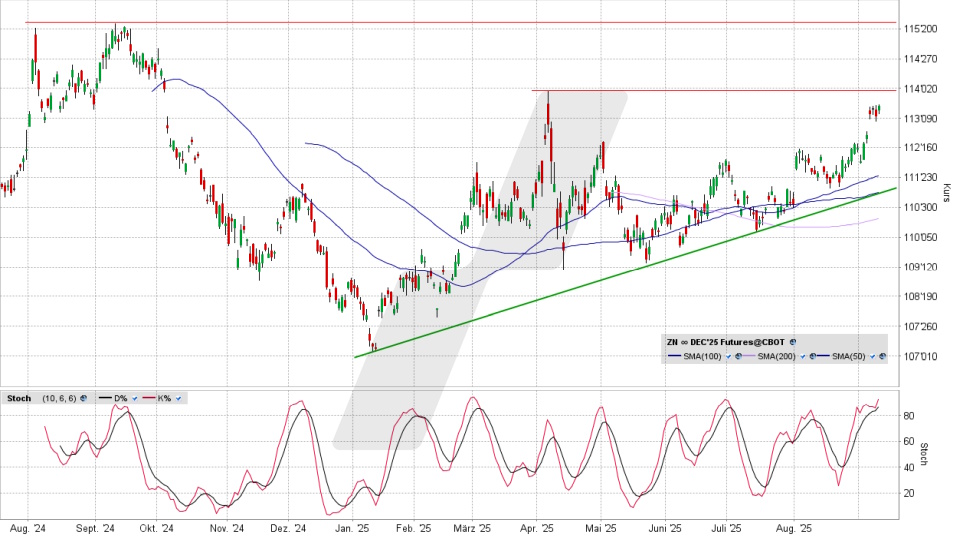Viewport: 960px width, 540px height.
Task: Click the 110'300 price axis label
Action: 920,207
